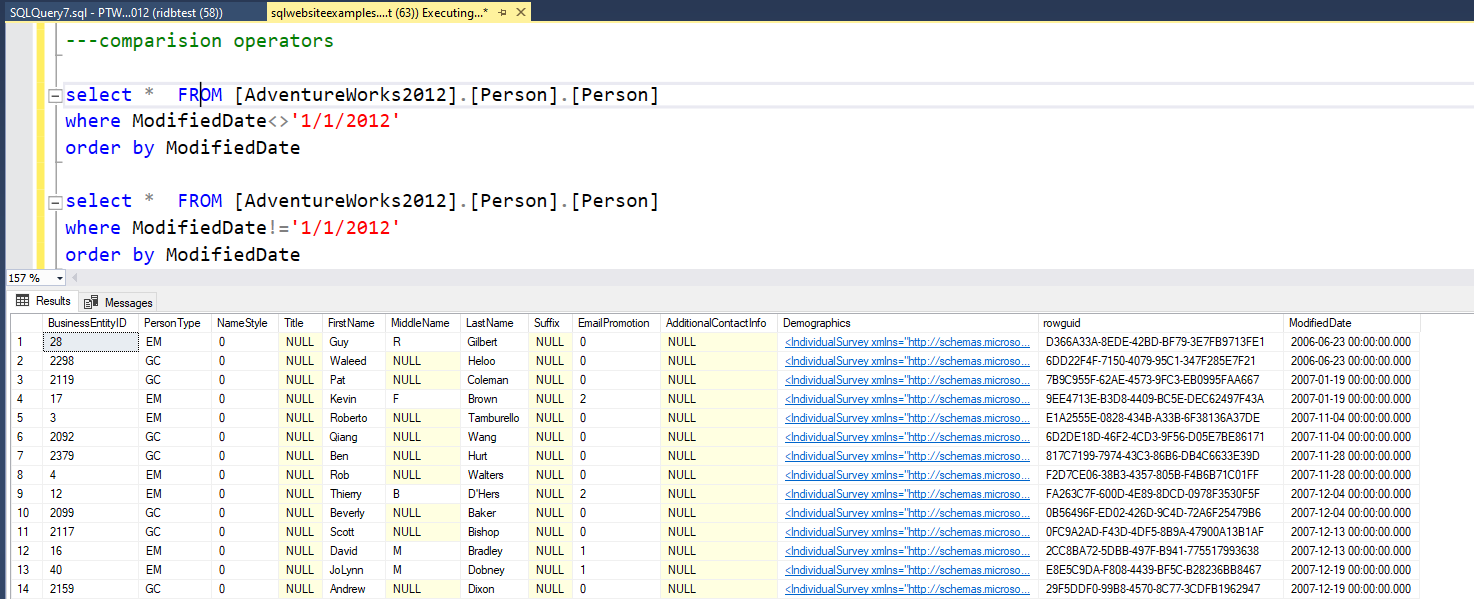Open Demographics XML link for Qiang Wang
Image resolution: width=1474 pixels, height=599 pixels.
click(x=907, y=437)
